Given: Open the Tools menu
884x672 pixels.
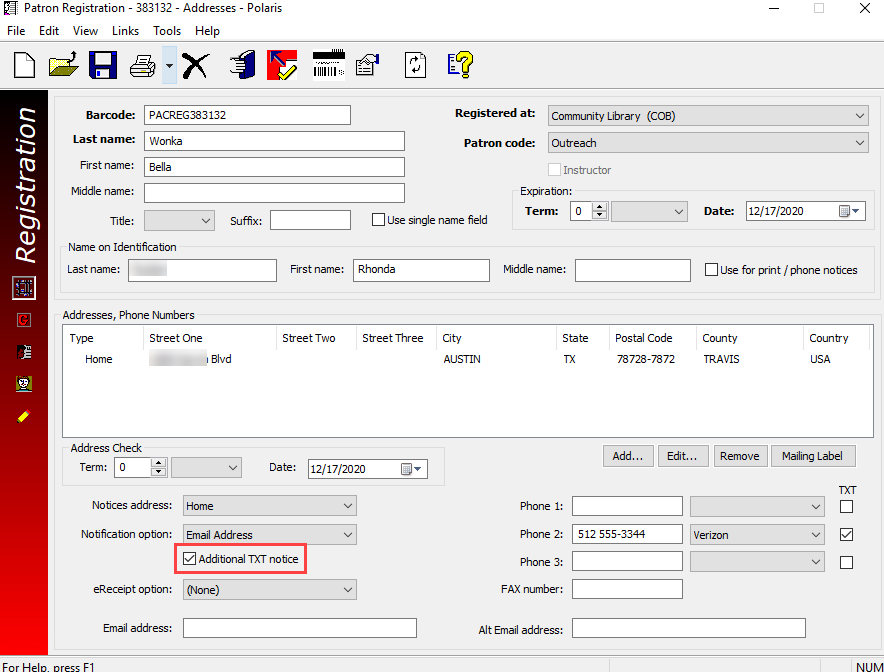Looking at the screenshot, I should (167, 31).
